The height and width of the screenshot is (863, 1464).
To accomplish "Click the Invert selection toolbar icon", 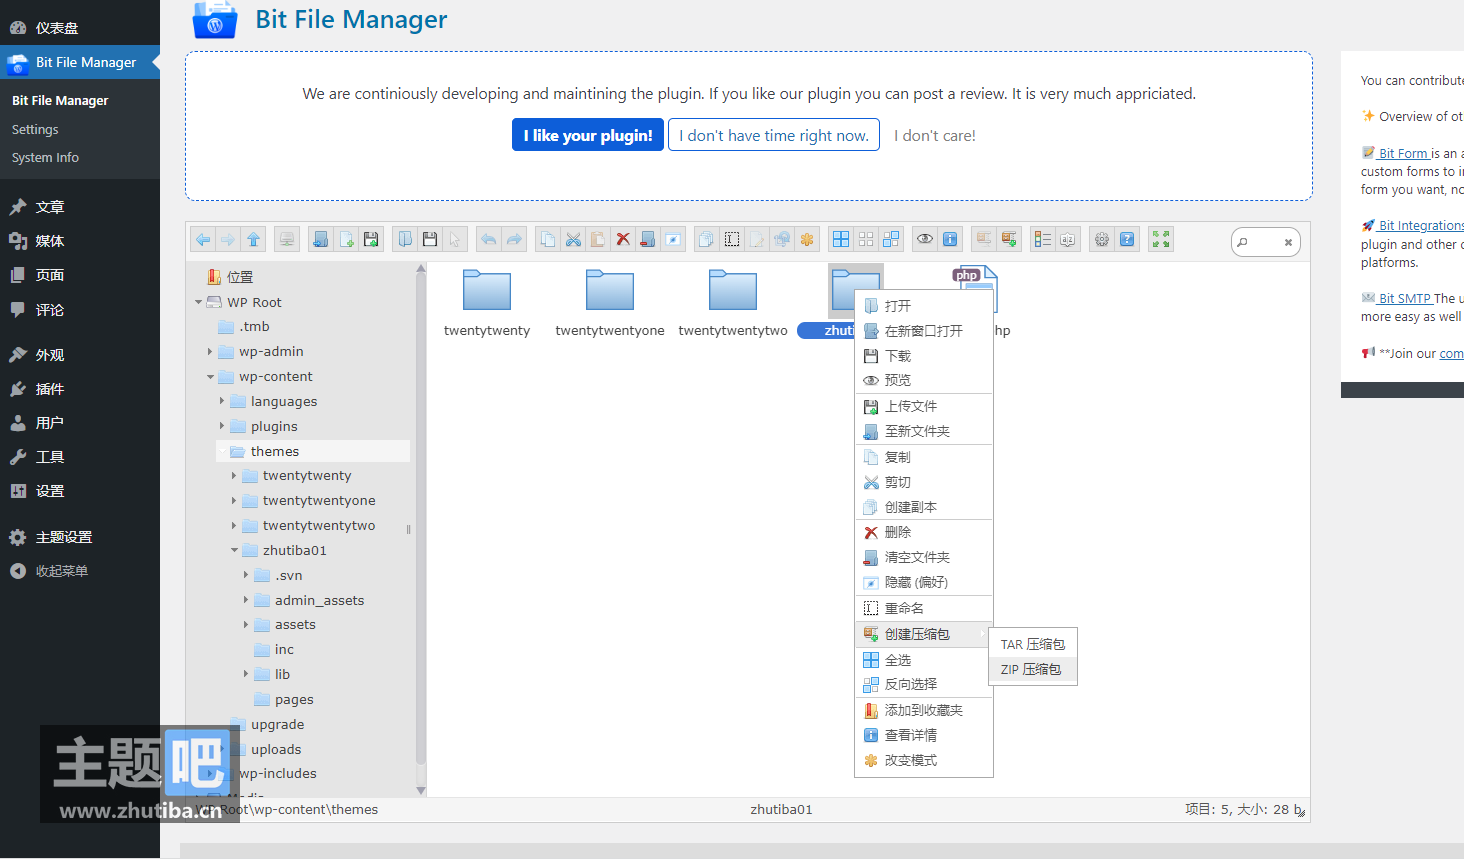I will point(891,239).
